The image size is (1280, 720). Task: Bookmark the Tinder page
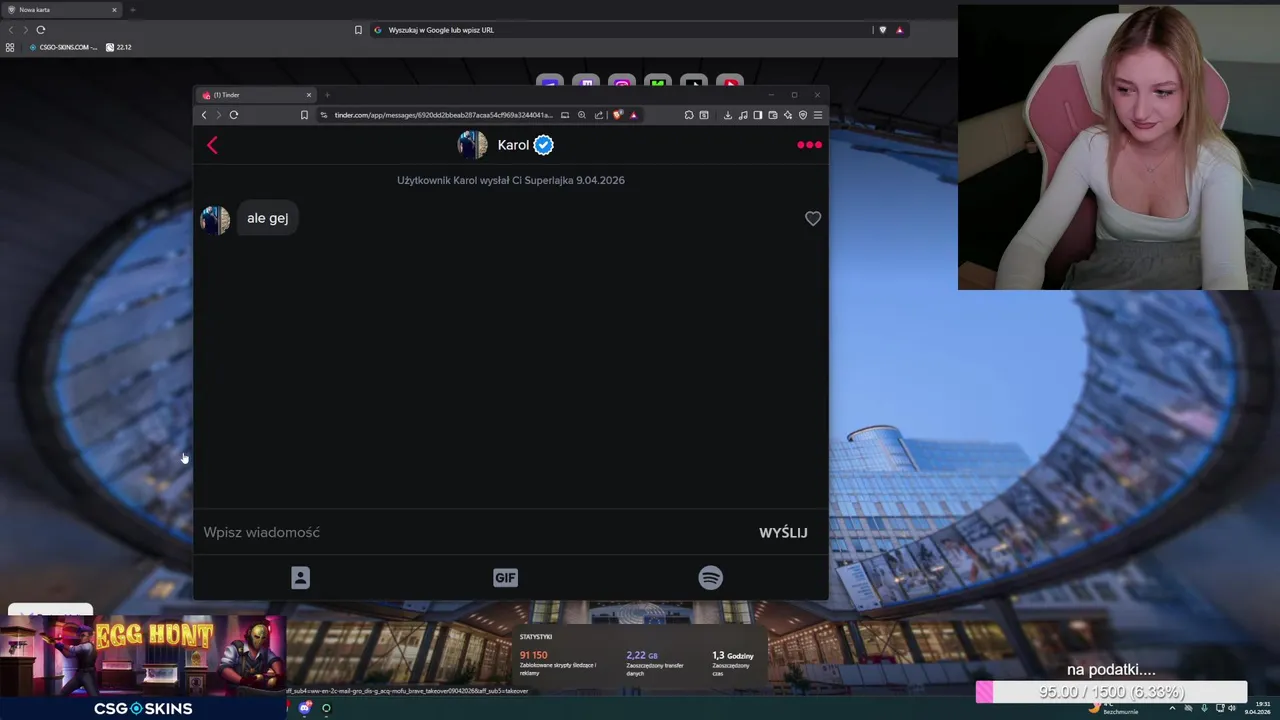(x=304, y=115)
